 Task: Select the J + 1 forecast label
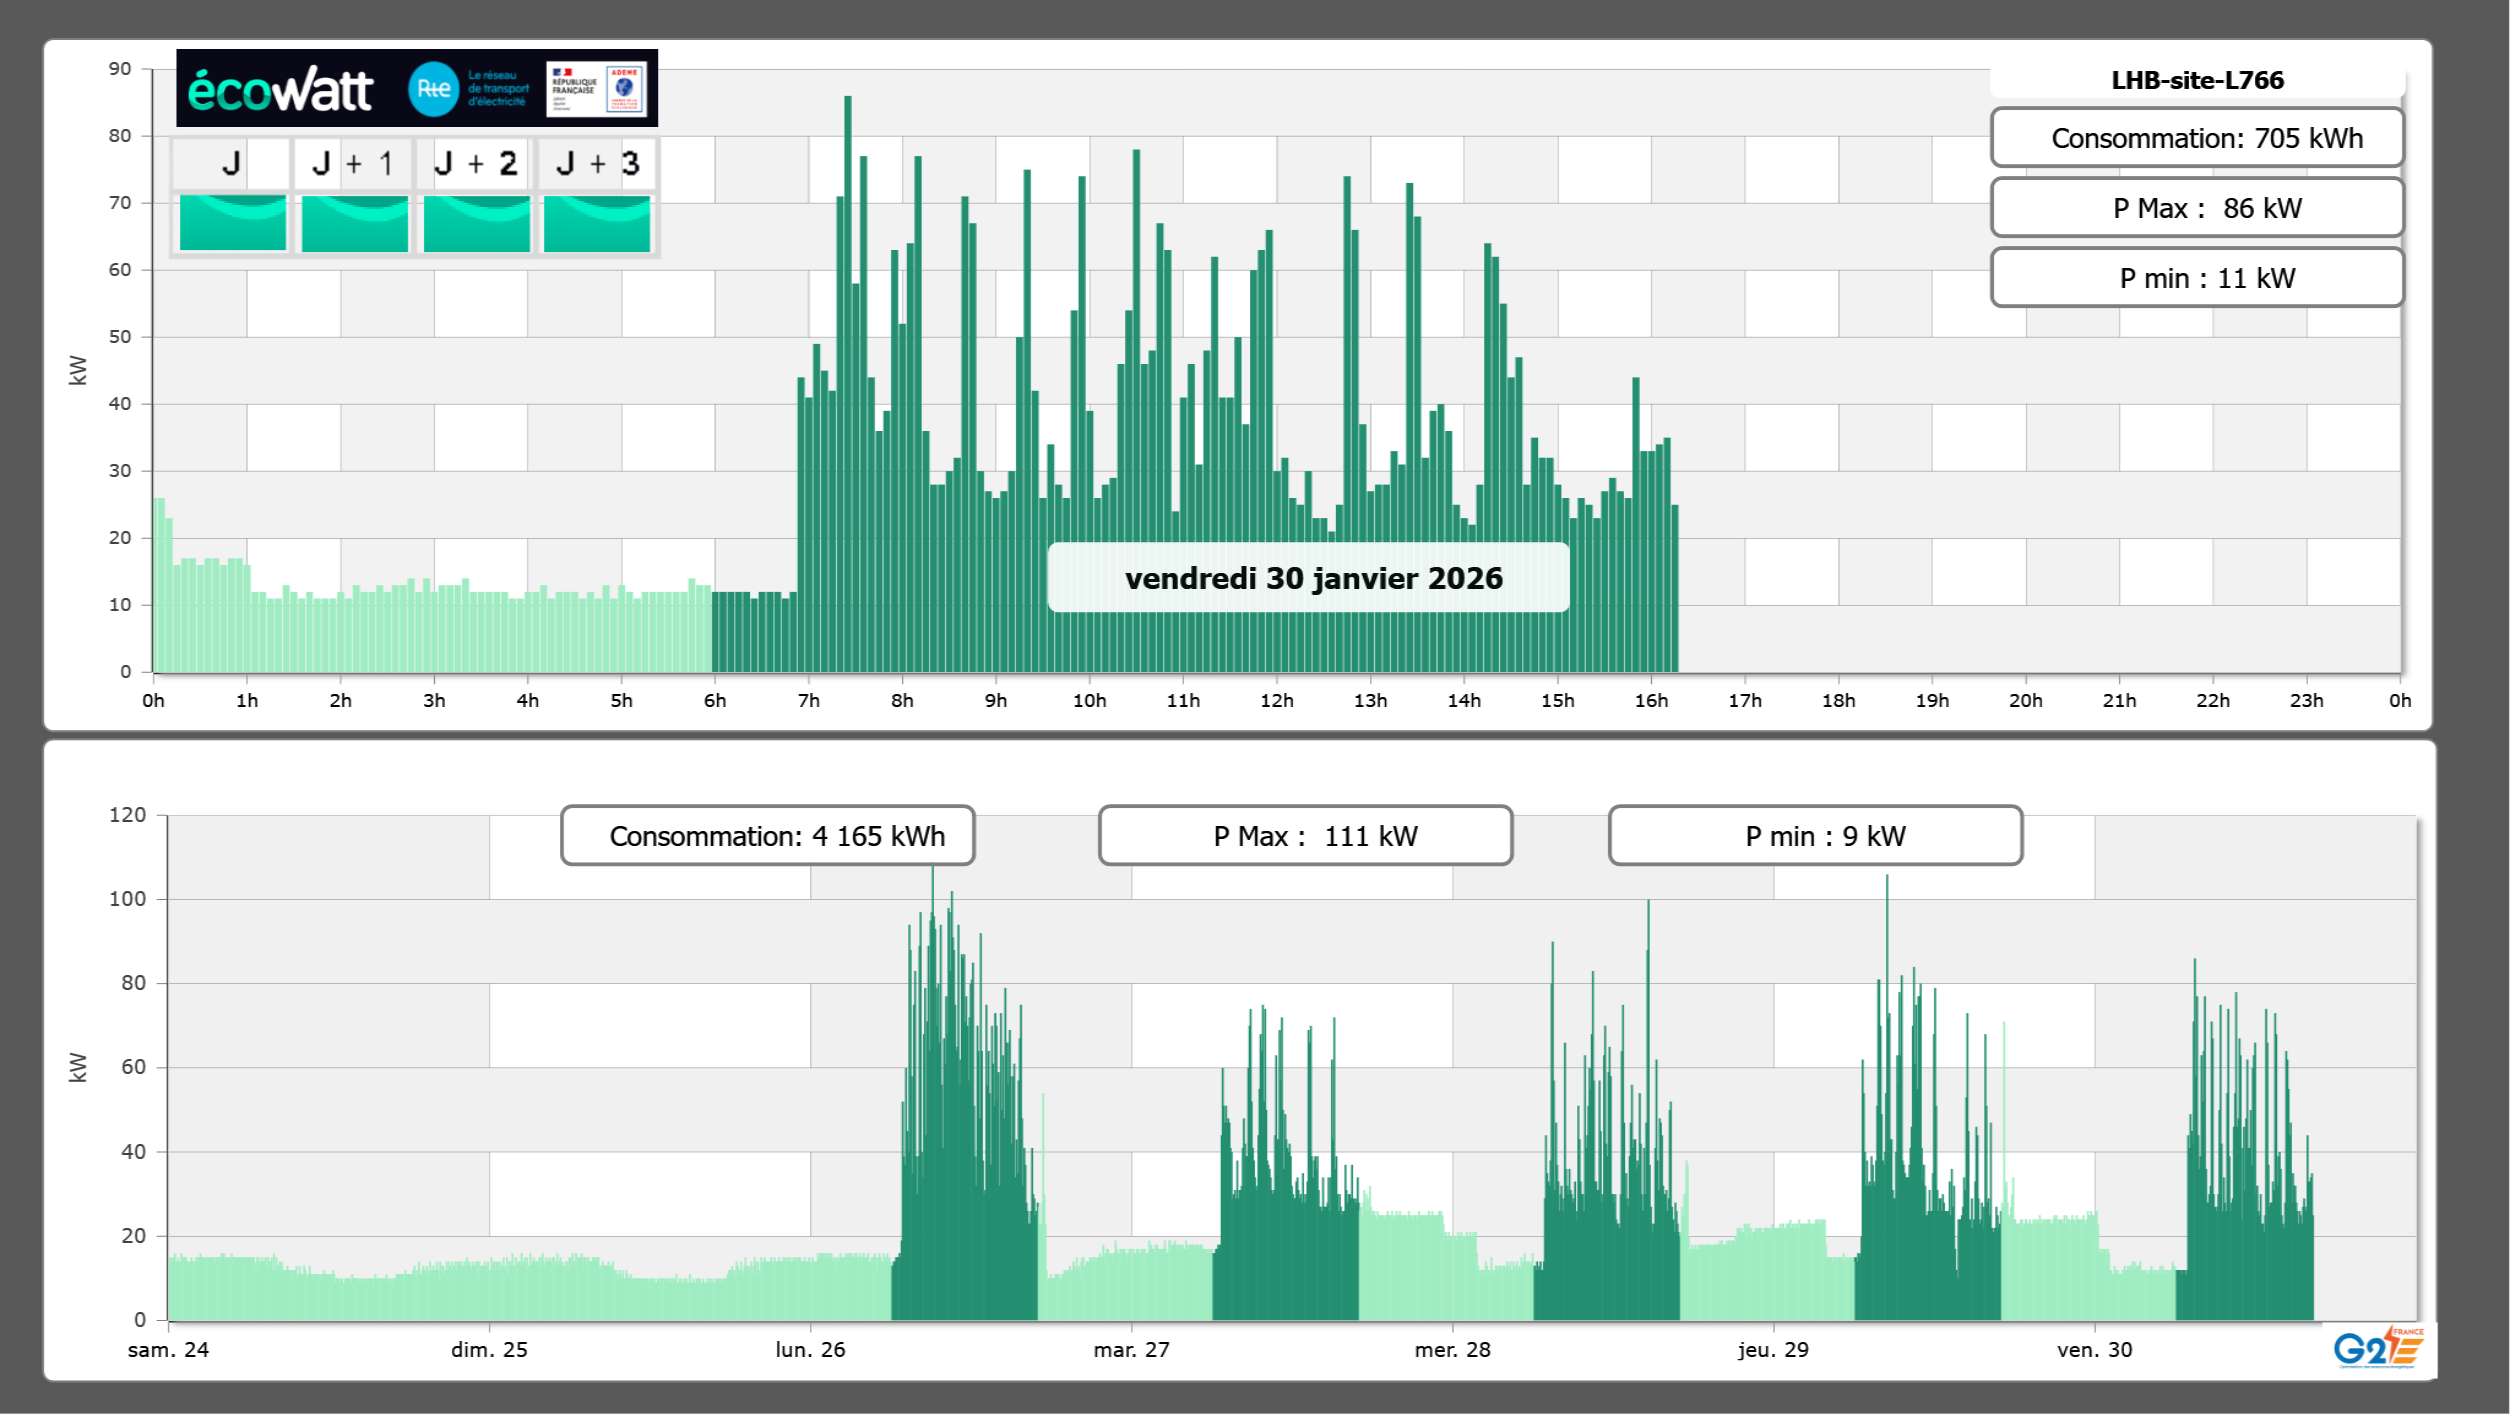353,164
